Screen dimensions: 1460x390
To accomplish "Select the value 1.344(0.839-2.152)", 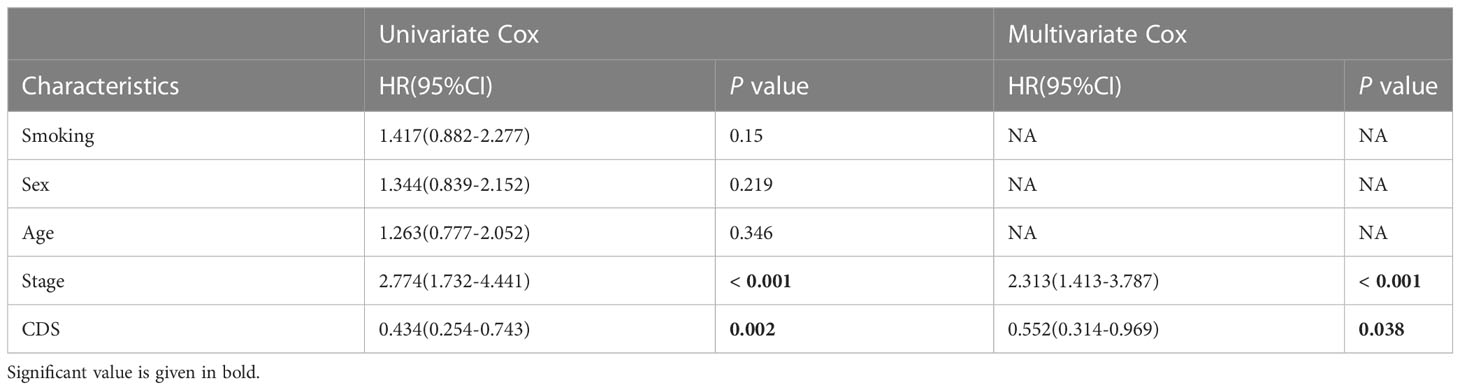I will [454, 185].
